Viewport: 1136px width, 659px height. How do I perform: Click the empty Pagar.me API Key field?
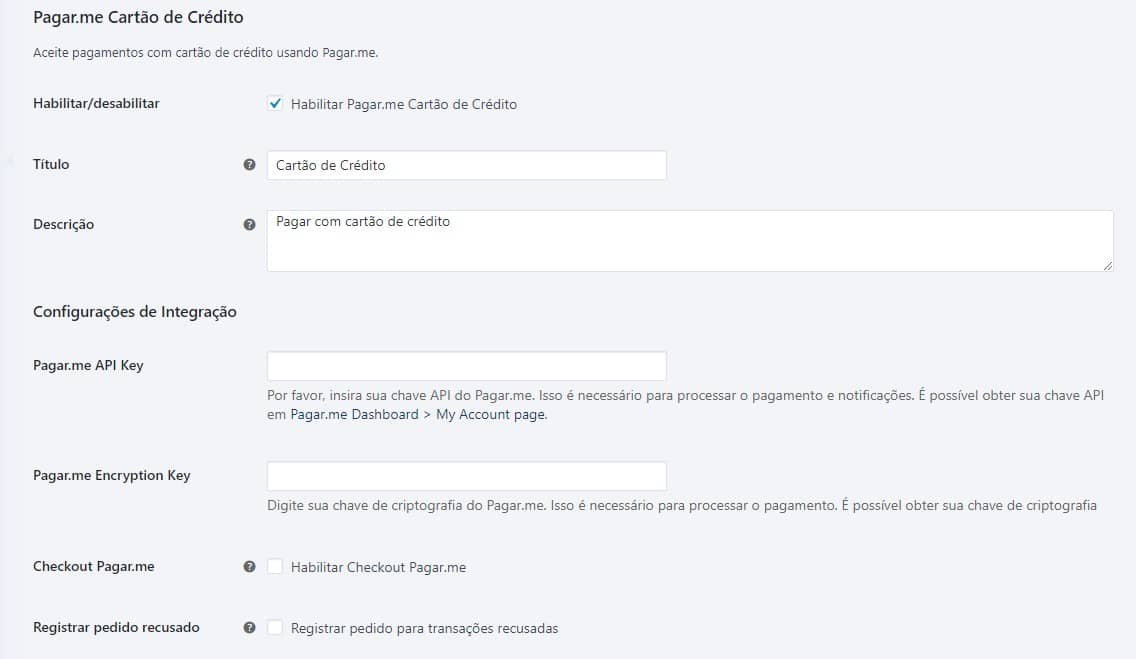(x=467, y=366)
